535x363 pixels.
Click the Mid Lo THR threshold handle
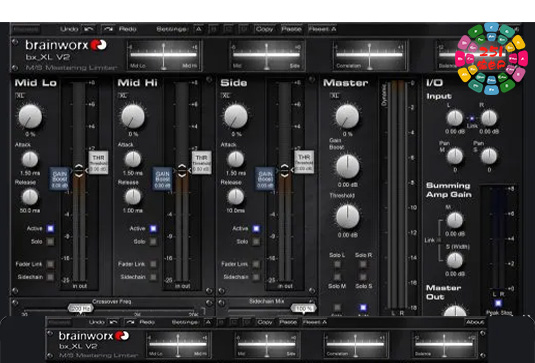click(98, 163)
